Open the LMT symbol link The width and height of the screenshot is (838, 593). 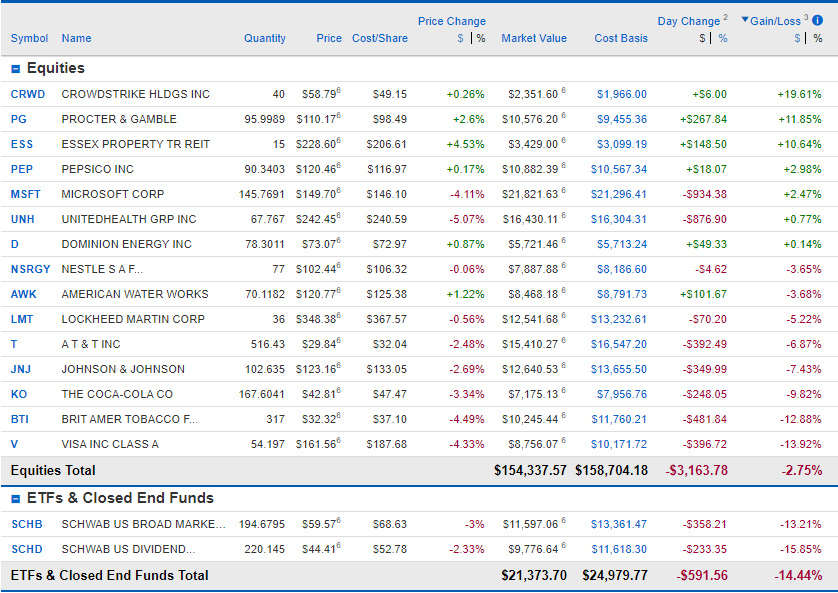[x=22, y=319]
